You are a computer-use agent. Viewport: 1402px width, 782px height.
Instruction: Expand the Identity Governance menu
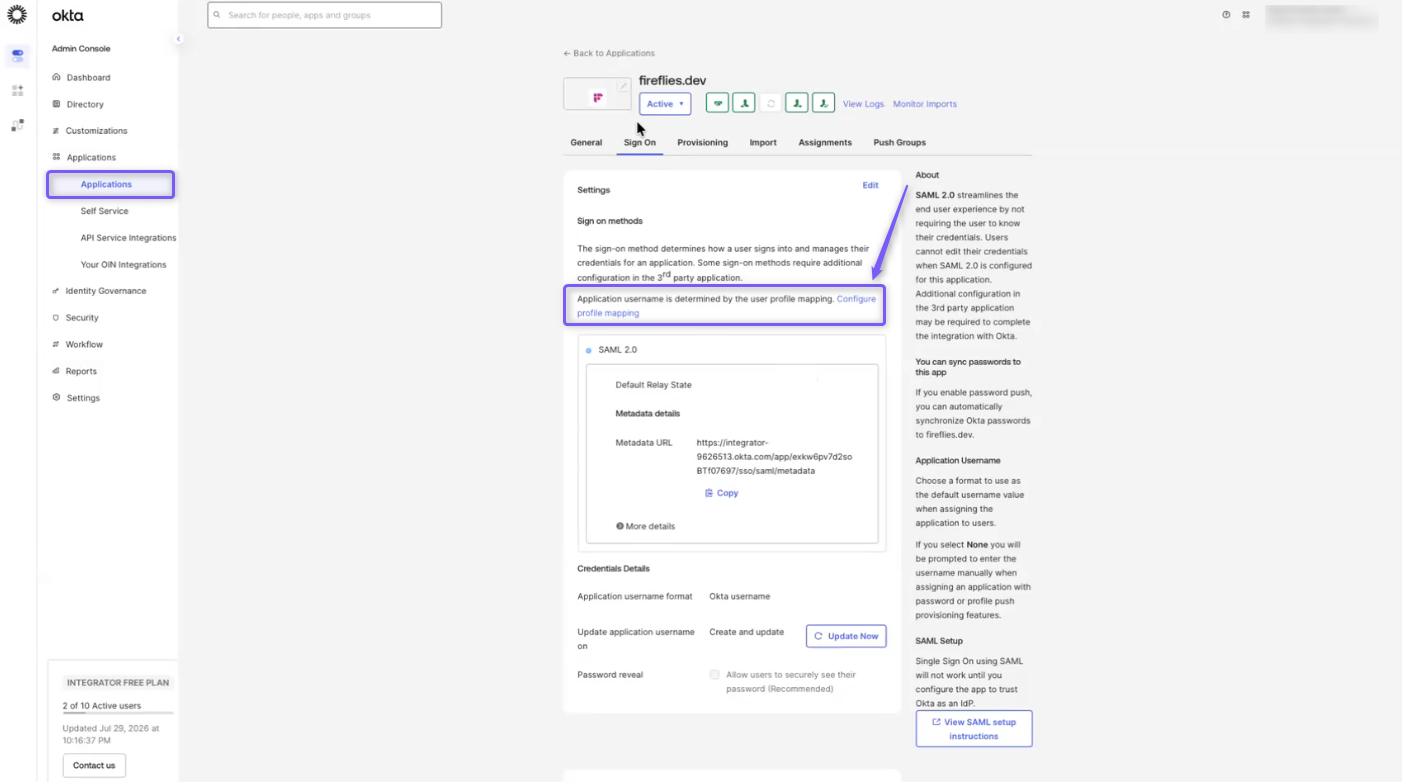(x=106, y=291)
